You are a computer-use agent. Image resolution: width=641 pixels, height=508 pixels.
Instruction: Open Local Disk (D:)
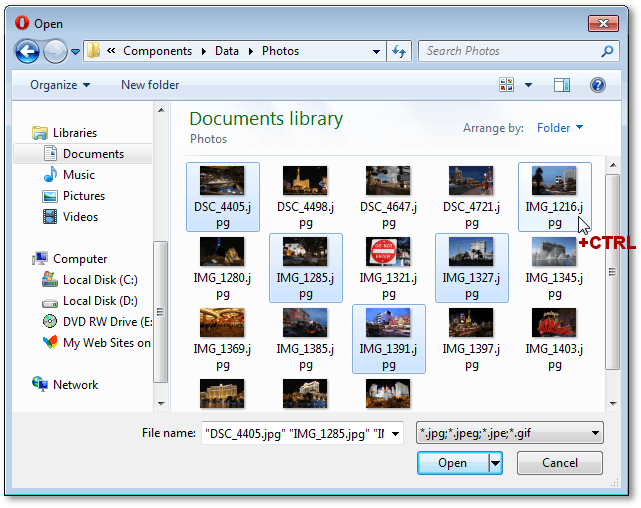90,301
